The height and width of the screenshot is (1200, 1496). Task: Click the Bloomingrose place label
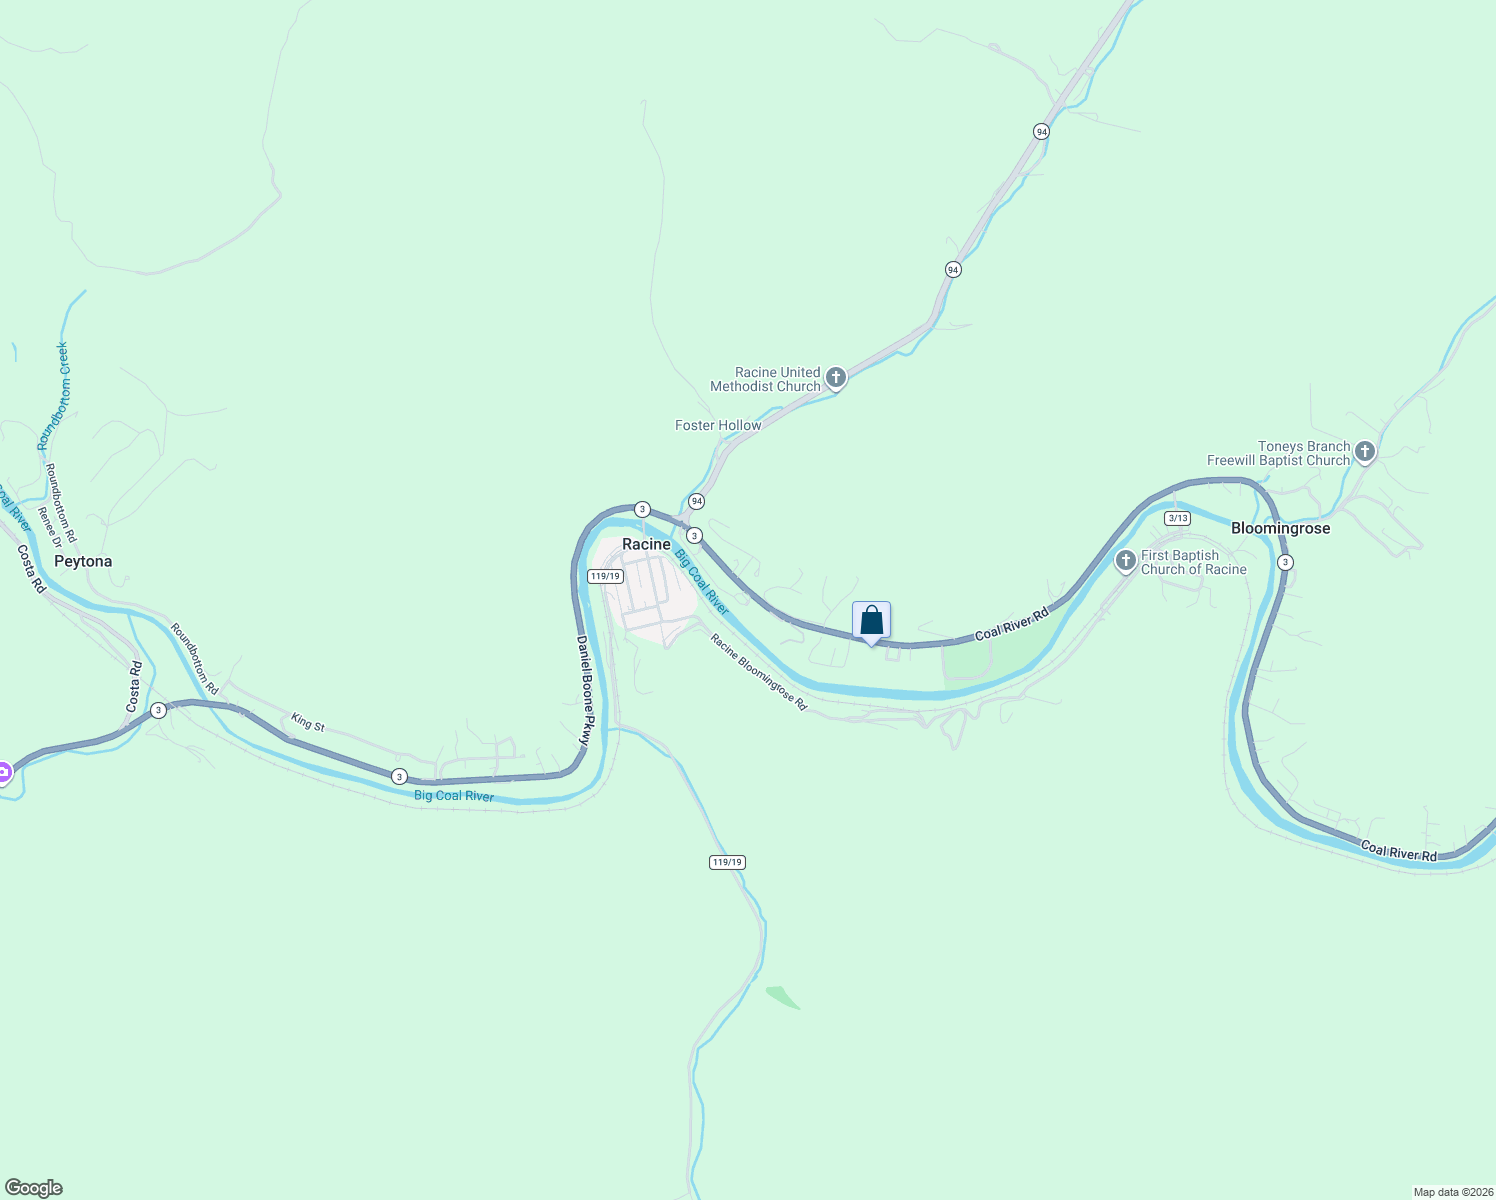1281,528
